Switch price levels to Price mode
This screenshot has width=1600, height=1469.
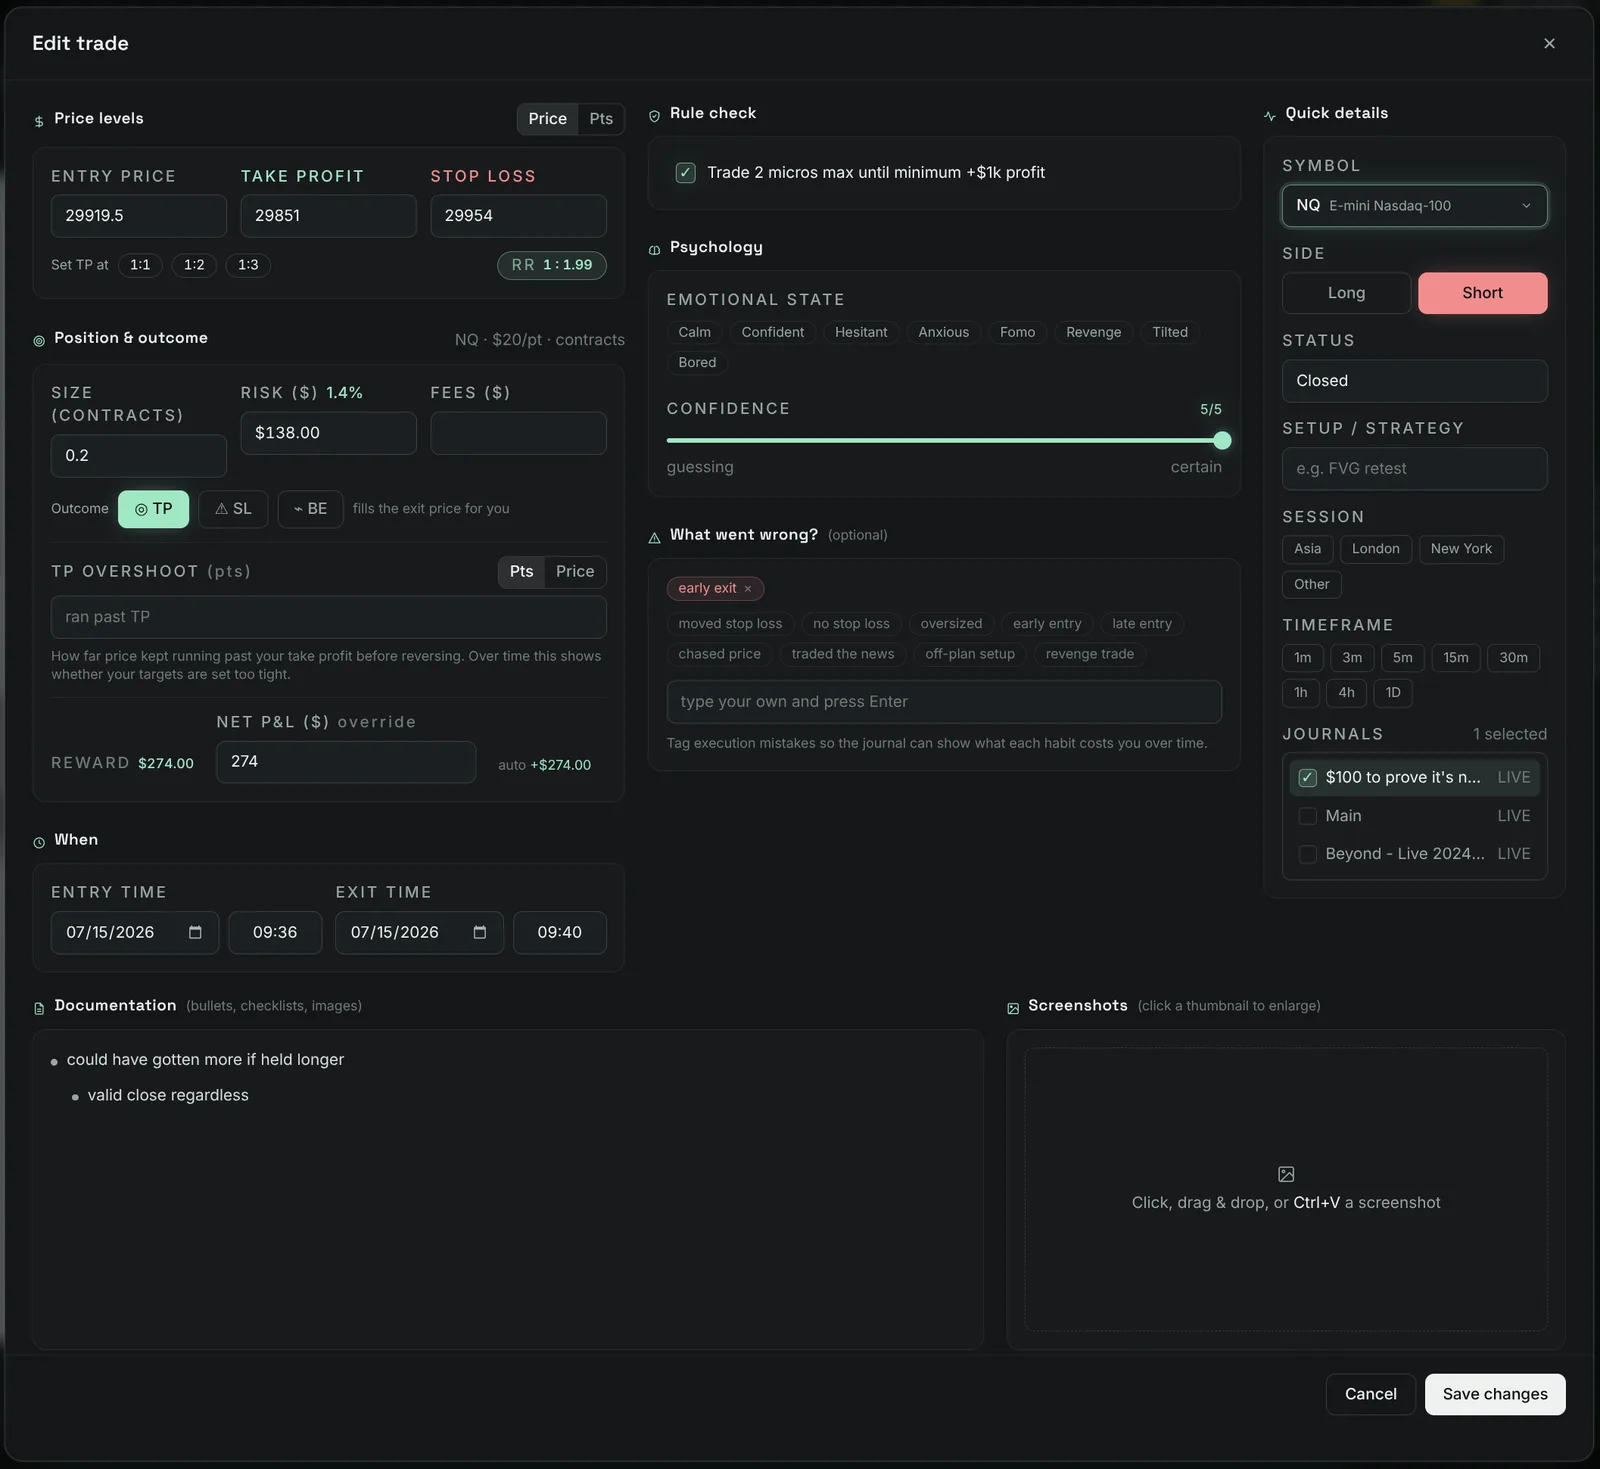point(547,119)
